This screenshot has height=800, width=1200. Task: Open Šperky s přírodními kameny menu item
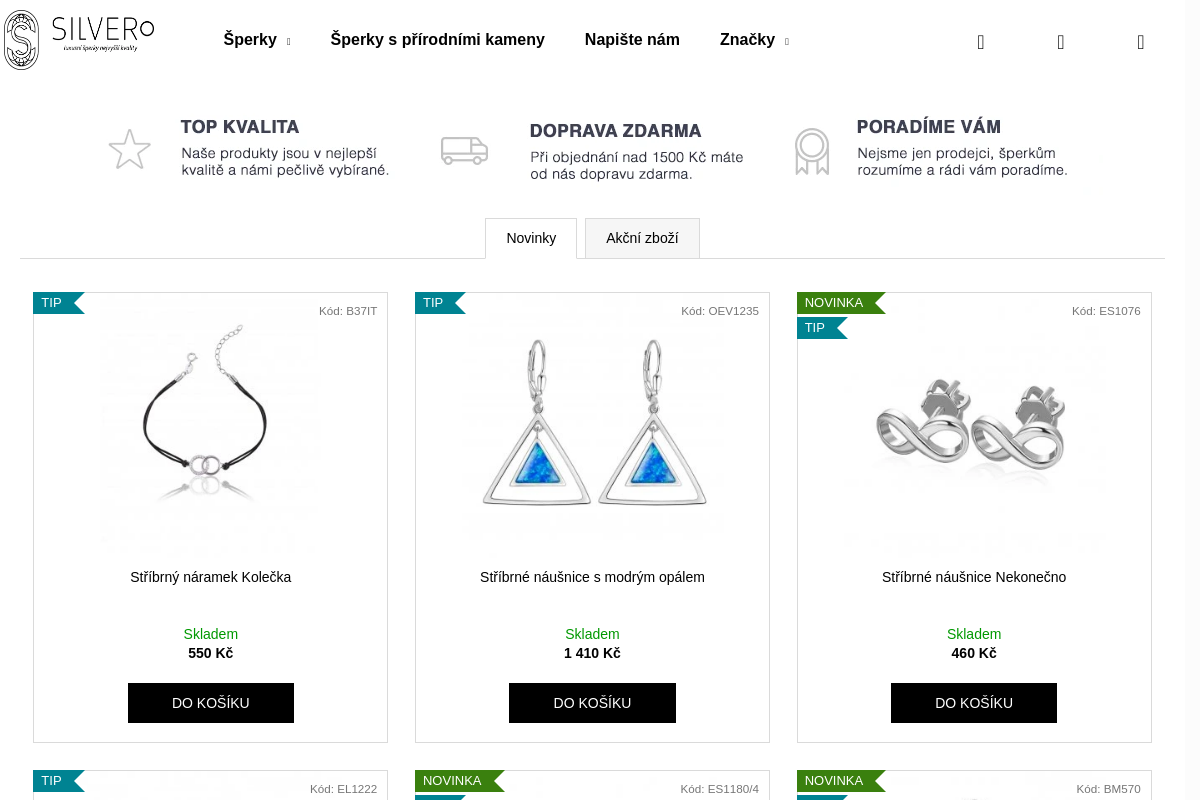click(438, 40)
